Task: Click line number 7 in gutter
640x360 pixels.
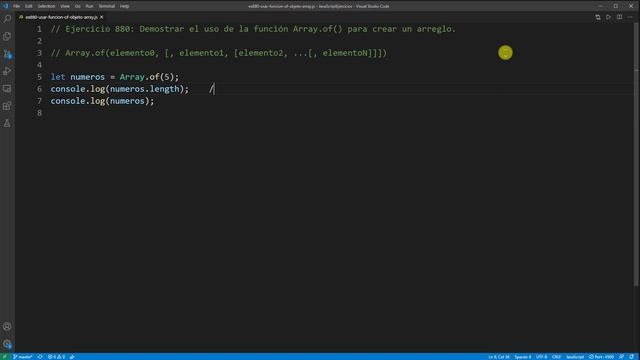Action: click(x=39, y=101)
